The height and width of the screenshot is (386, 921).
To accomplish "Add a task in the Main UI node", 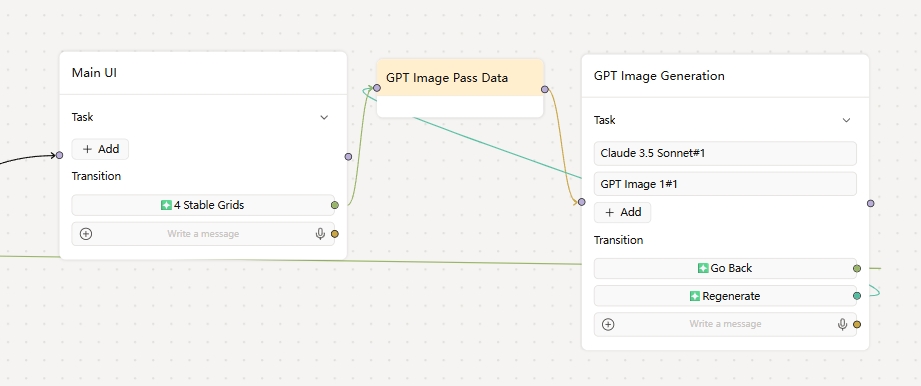I will [x=100, y=149].
